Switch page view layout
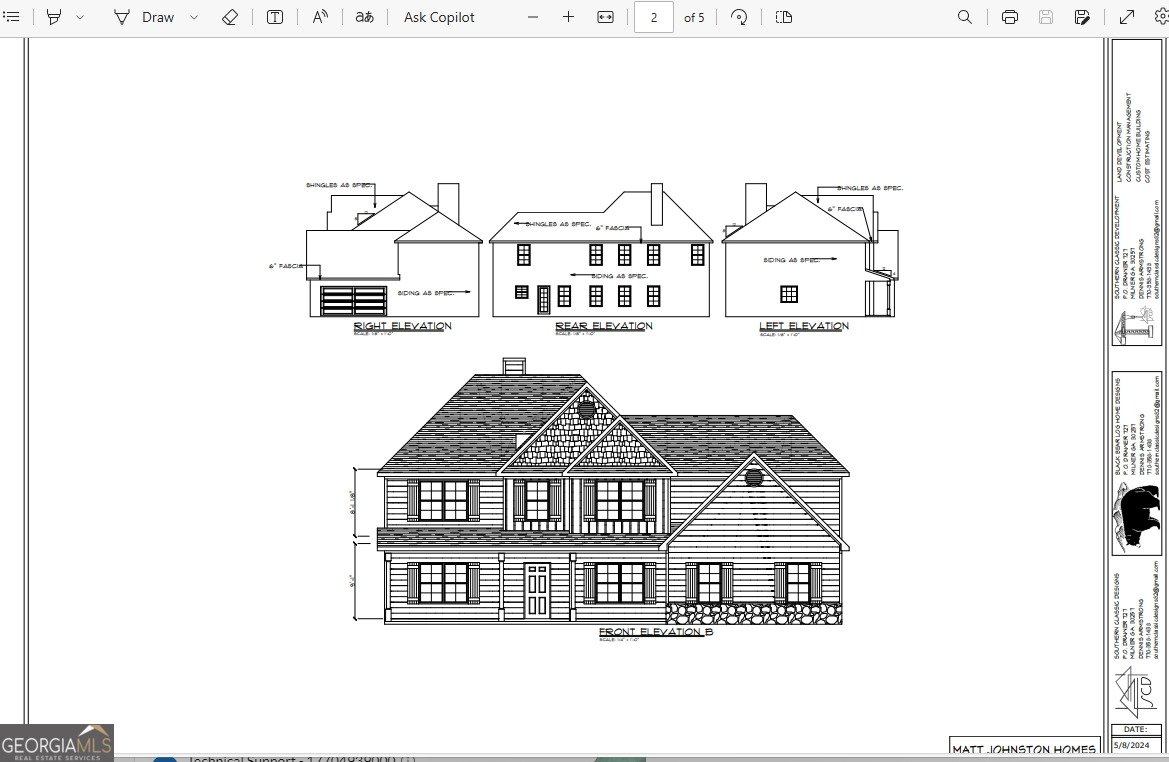 coord(784,16)
